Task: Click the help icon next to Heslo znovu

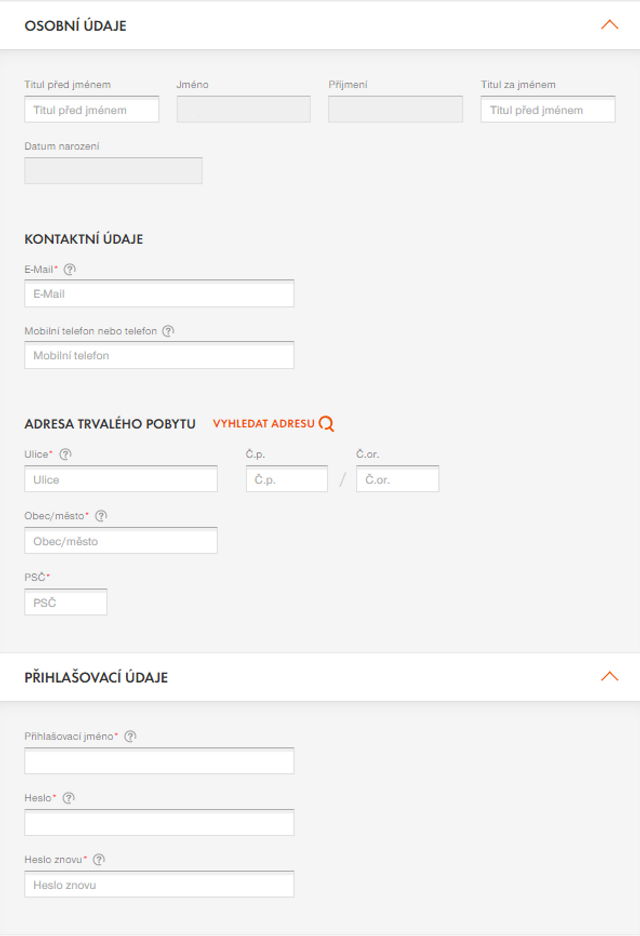Action: pyautogui.click(x=99, y=859)
